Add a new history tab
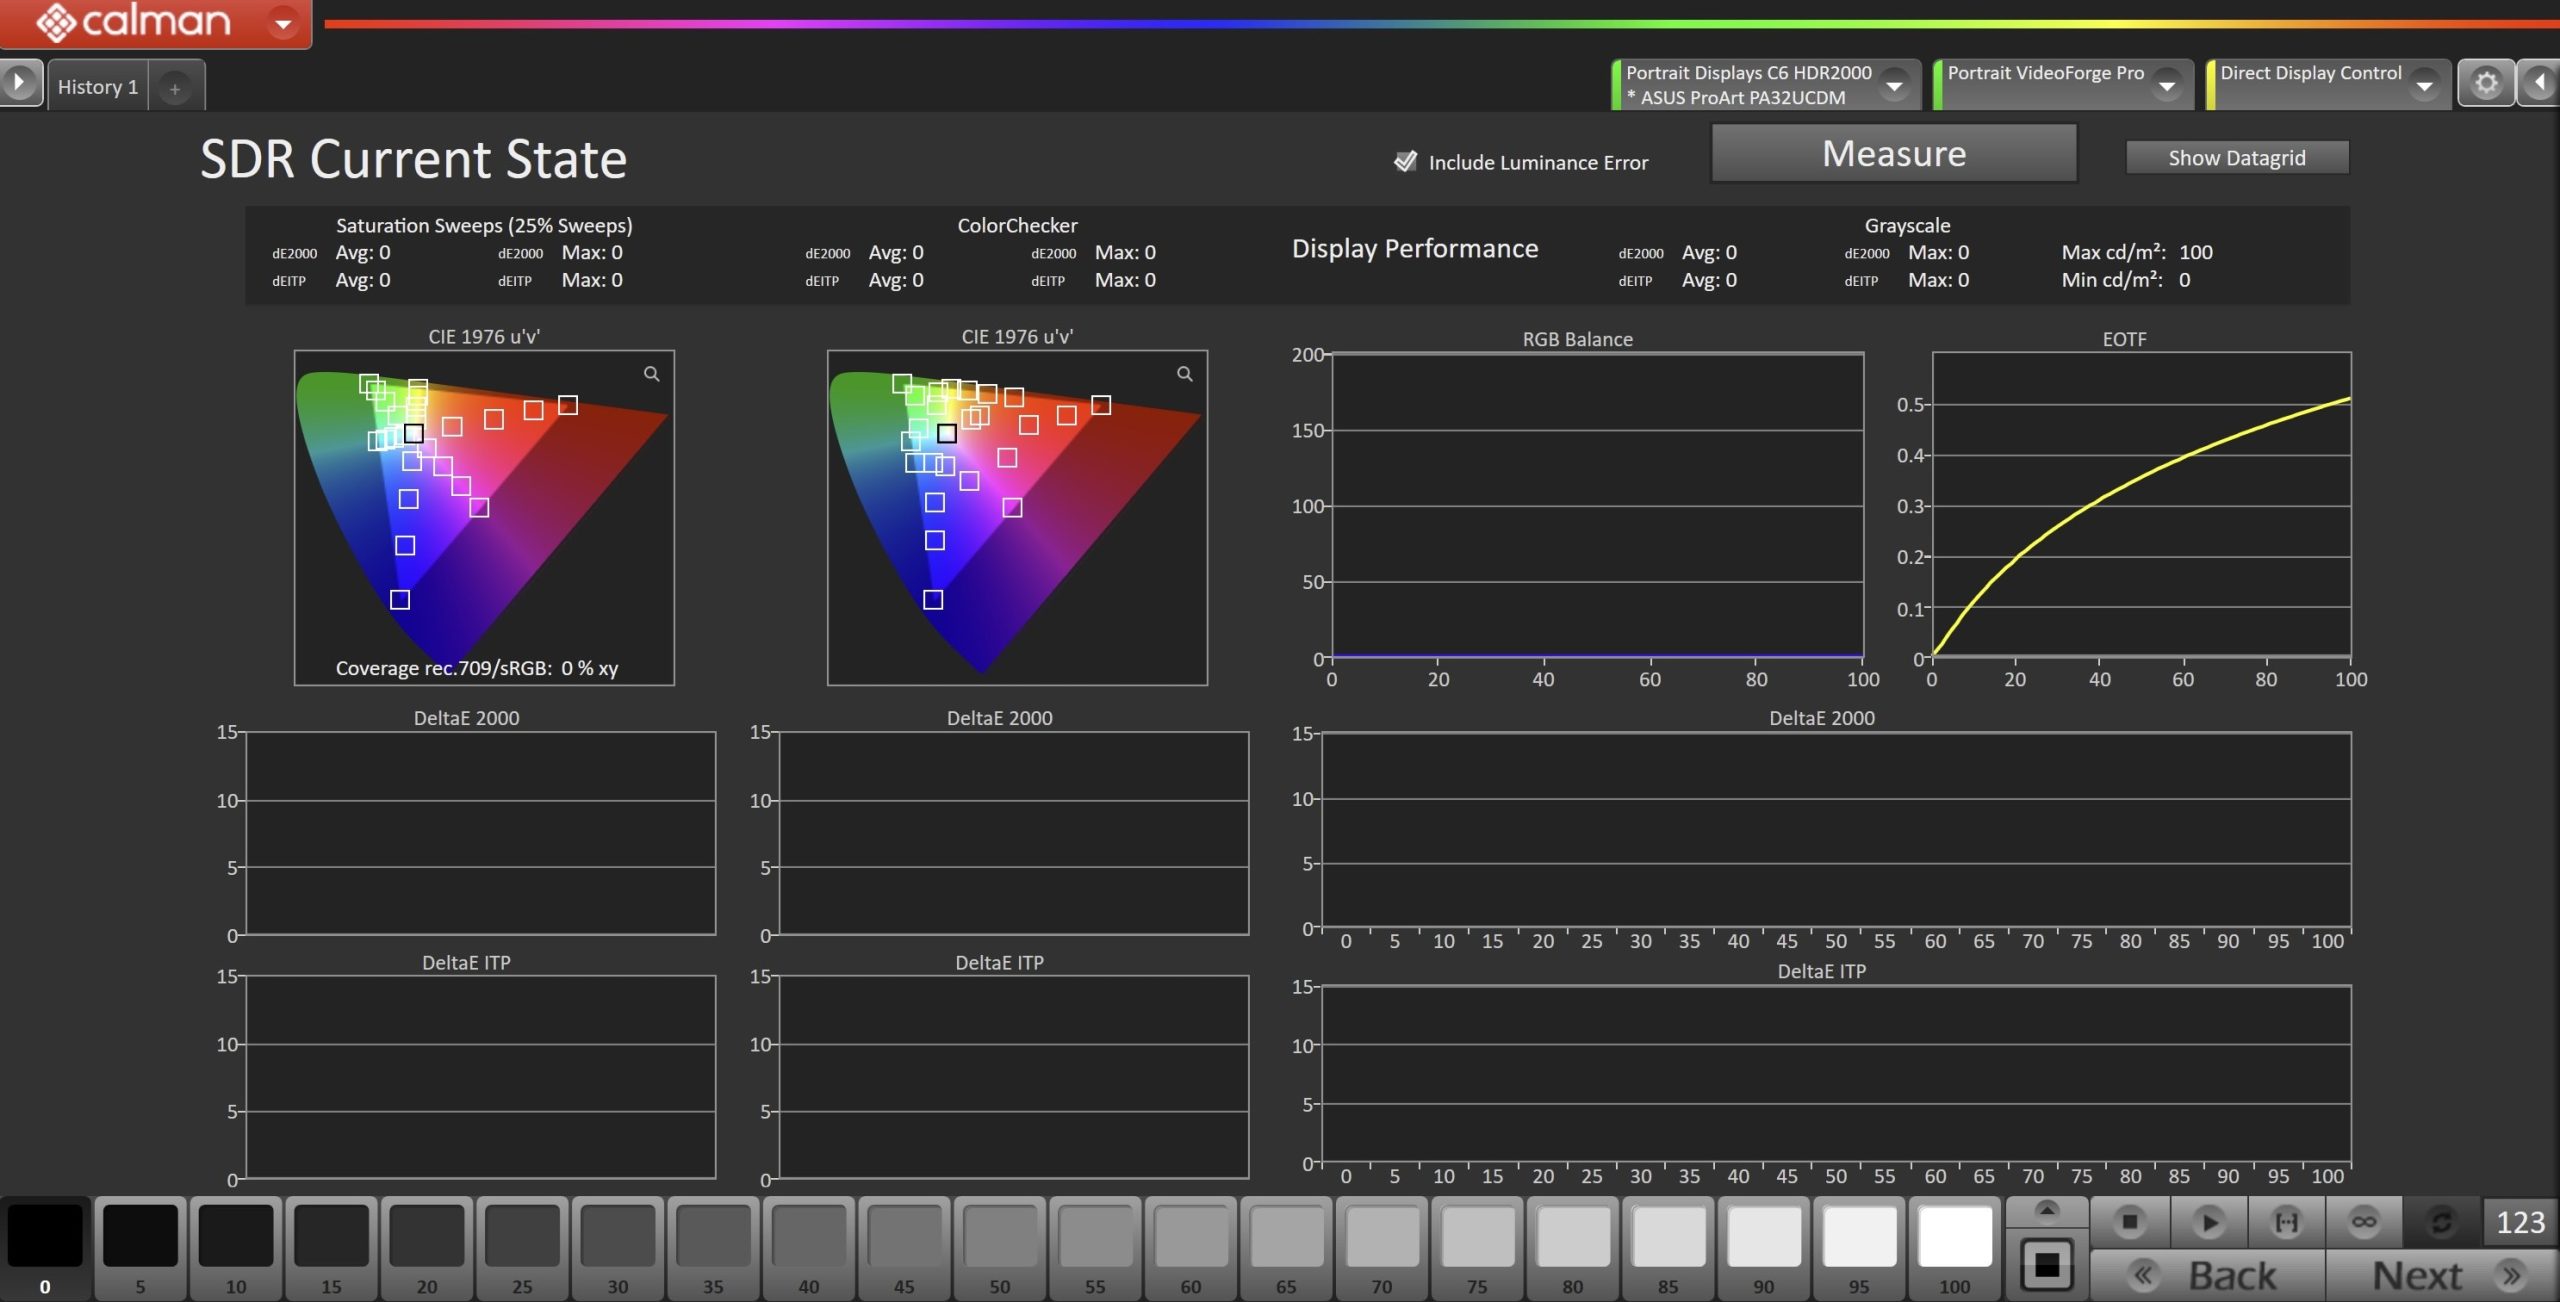2560x1302 pixels. pyautogui.click(x=175, y=89)
